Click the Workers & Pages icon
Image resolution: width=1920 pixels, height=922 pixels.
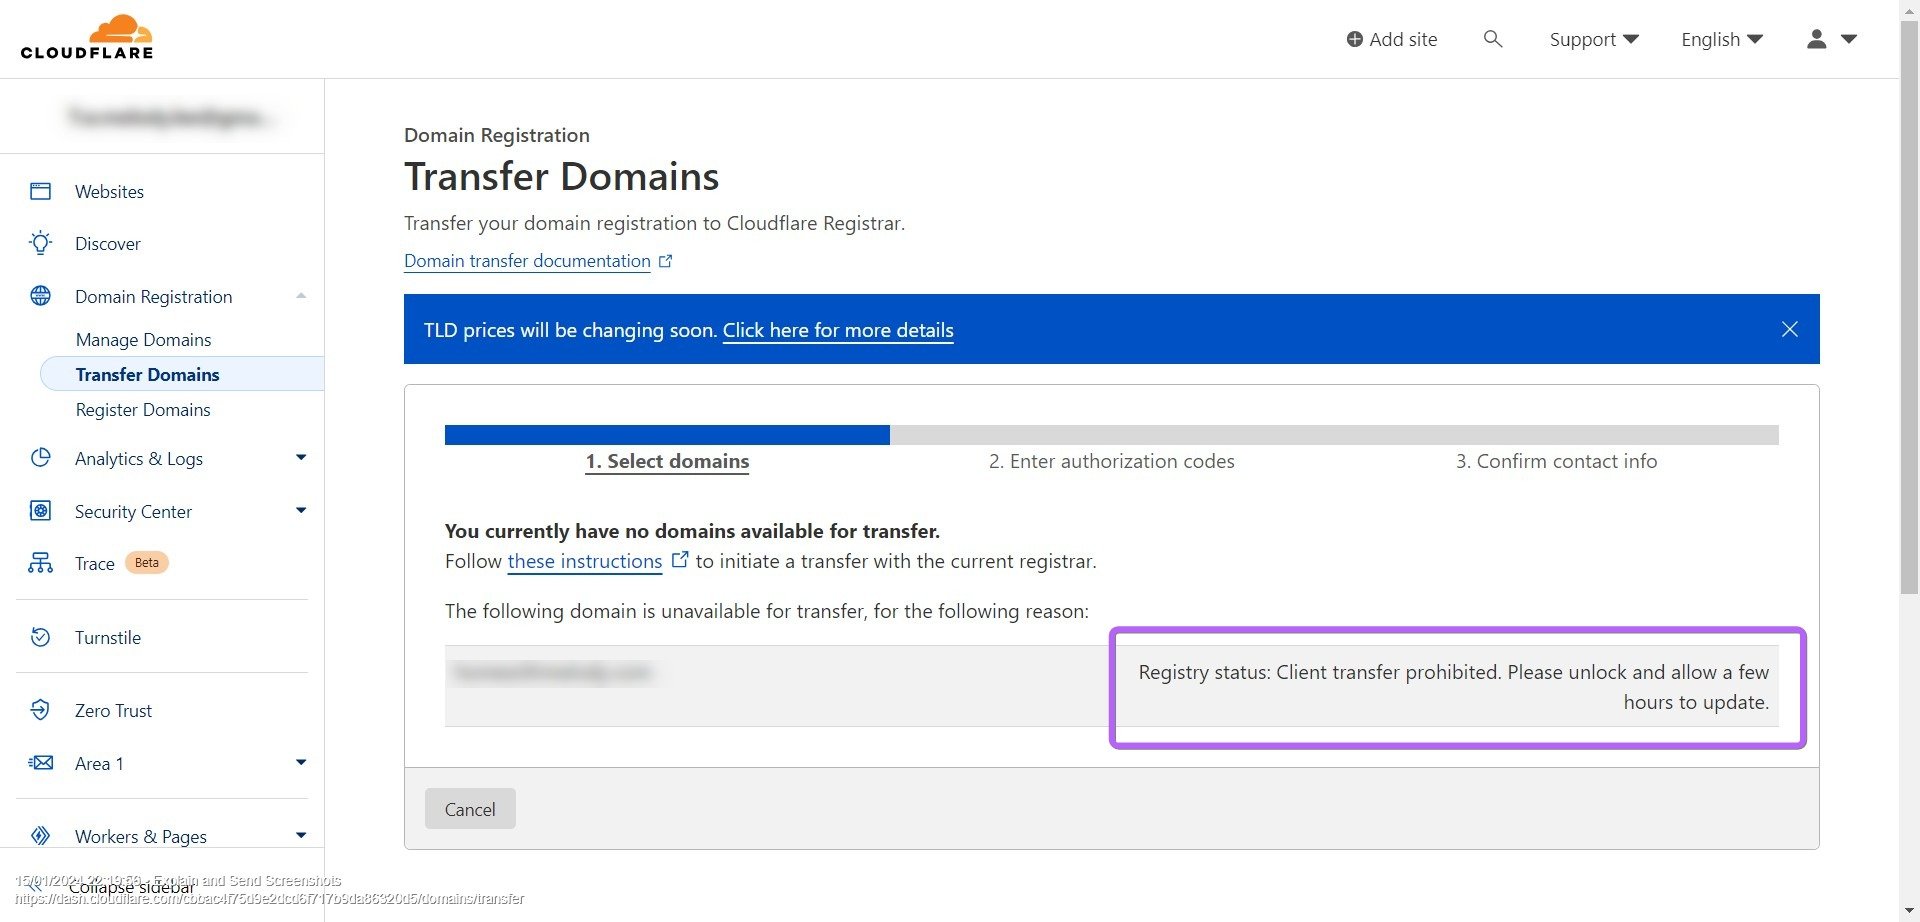click(40, 836)
